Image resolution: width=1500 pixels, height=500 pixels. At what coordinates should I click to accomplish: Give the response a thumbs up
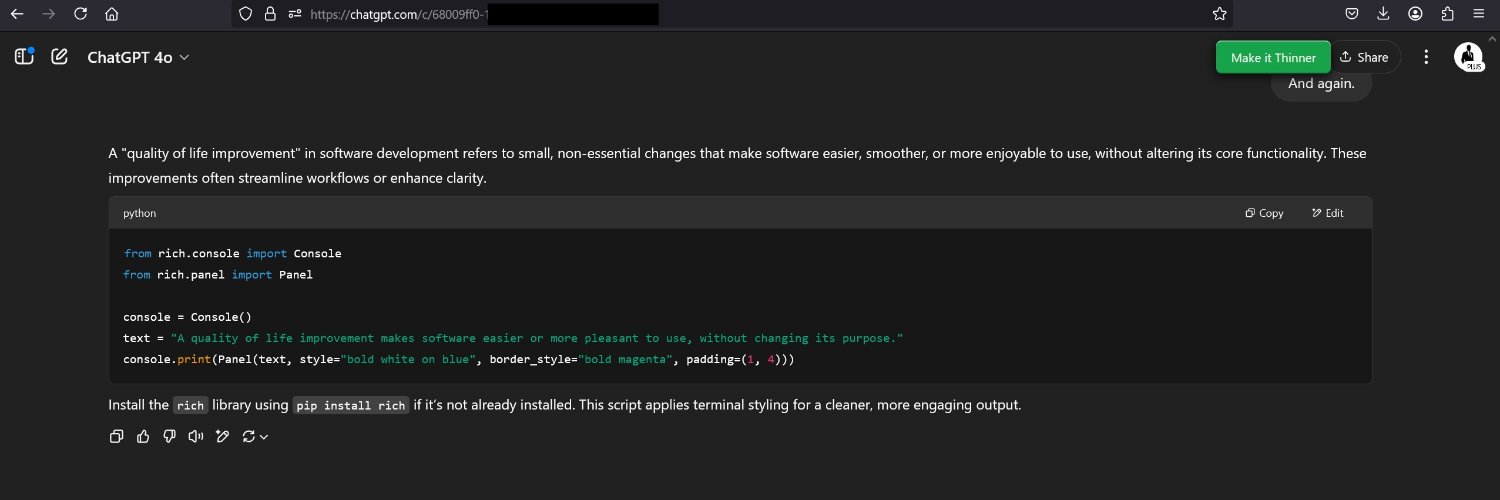click(143, 436)
